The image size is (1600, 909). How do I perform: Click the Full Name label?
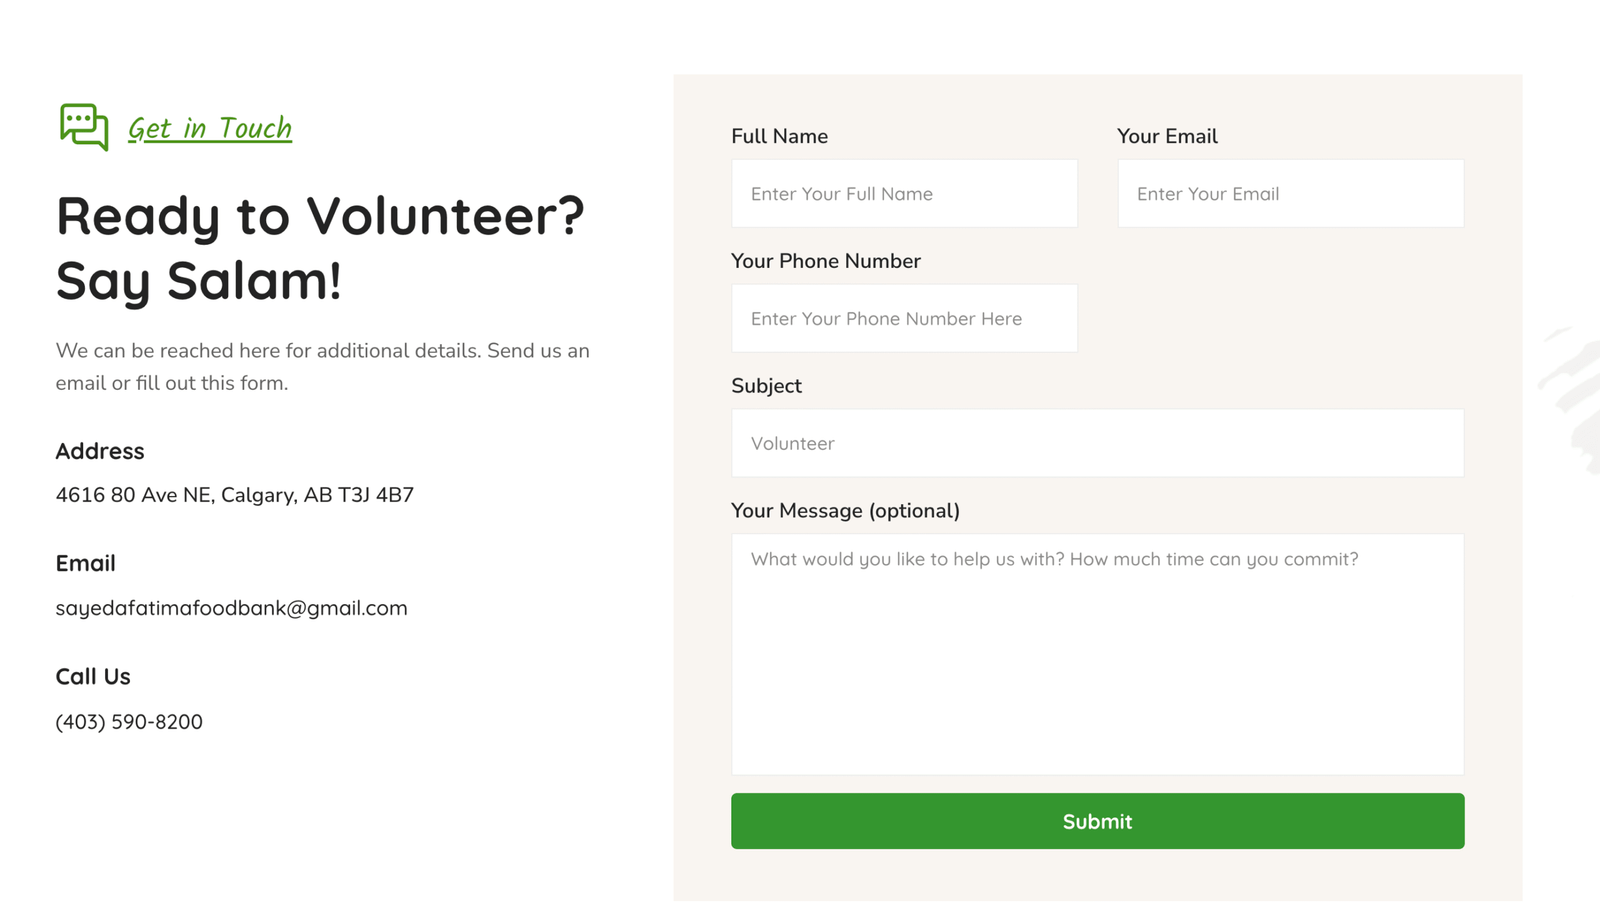pyautogui.click(x=779, y=136)
